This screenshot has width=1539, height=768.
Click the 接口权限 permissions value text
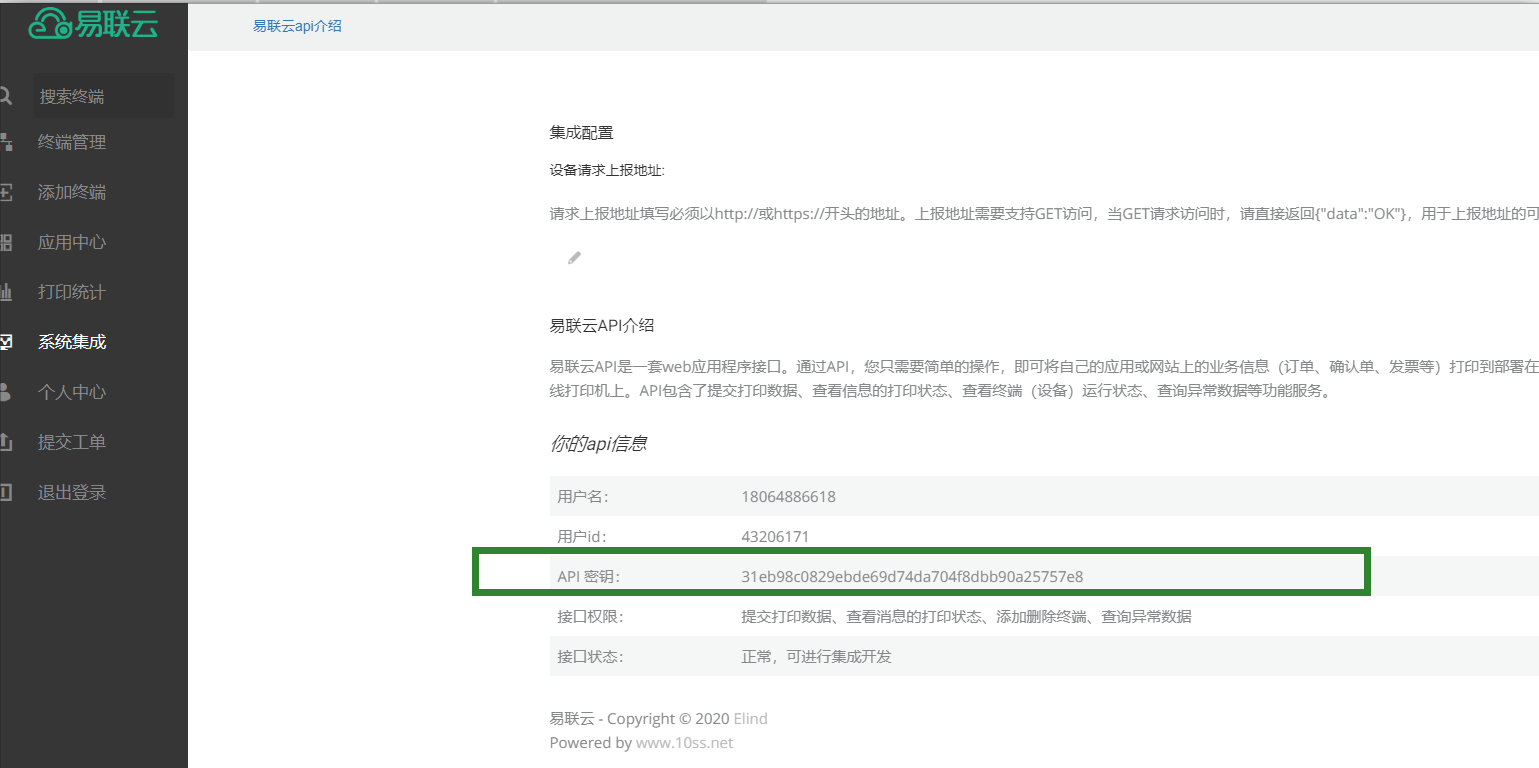coord(966,616)
